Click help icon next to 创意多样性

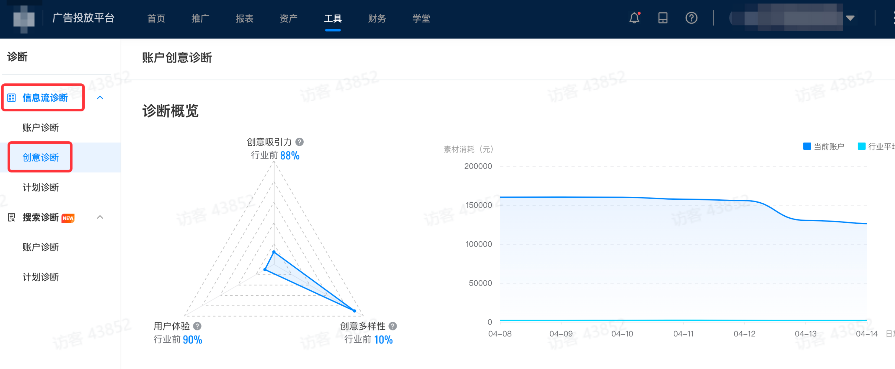392,326
